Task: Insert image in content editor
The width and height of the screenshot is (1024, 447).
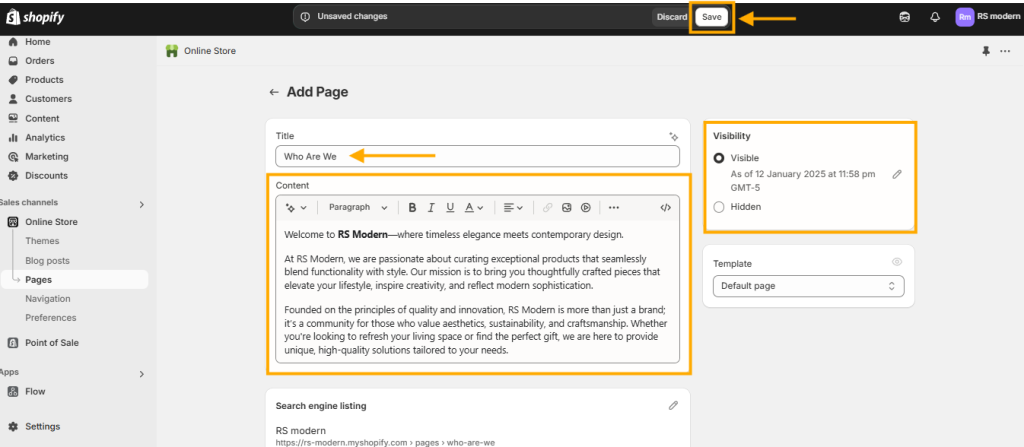Action: click(x=567, y=208)
